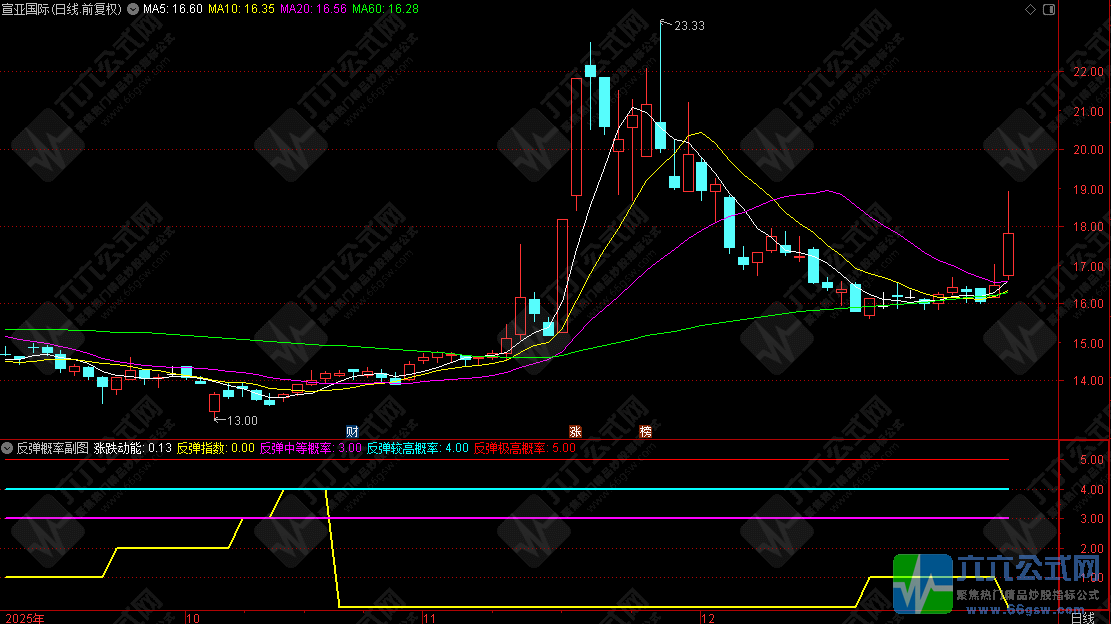Open dropdown beside 宣亚国际 chart title
Screen dimensions: 1111x624
(132, 8)
